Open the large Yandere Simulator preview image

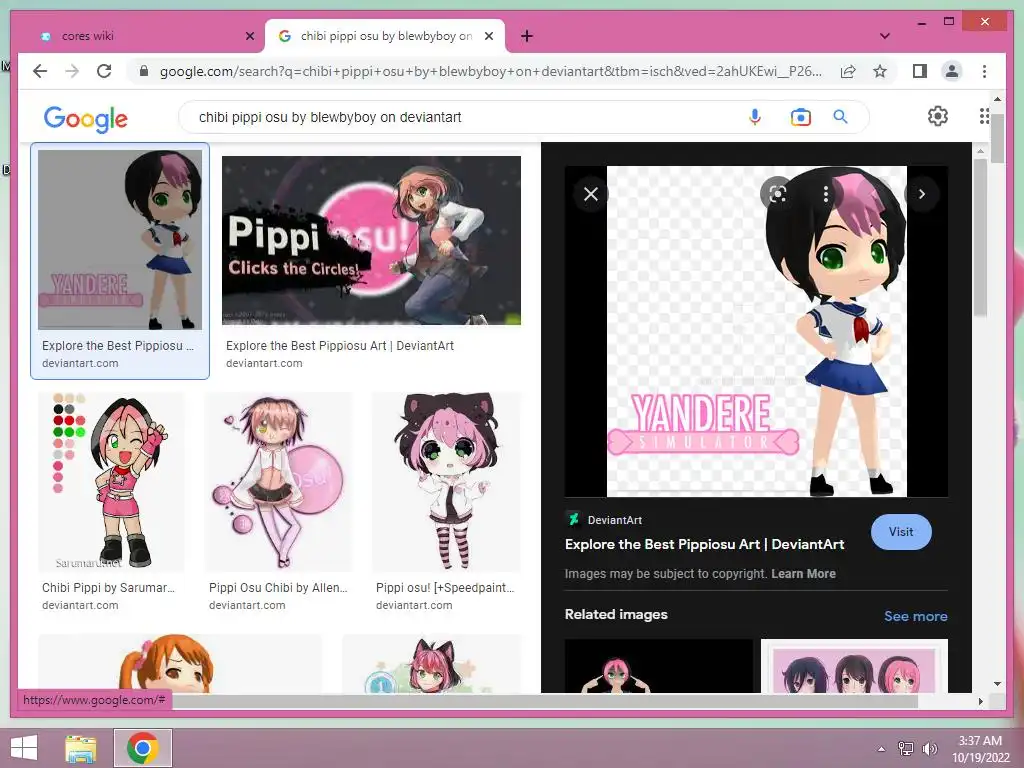tap(756, 331)
